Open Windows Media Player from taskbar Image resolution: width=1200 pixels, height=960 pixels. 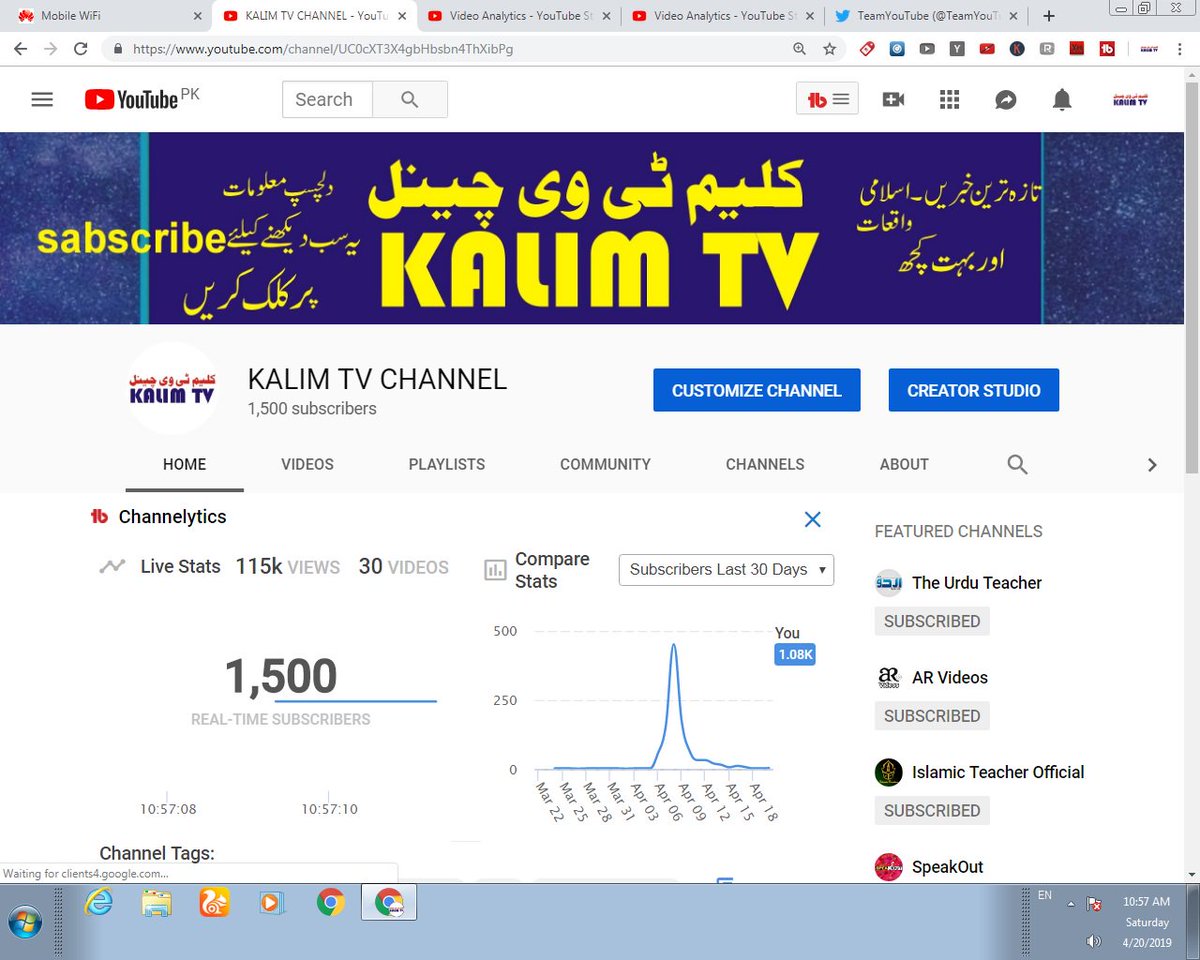coord(272,903)
